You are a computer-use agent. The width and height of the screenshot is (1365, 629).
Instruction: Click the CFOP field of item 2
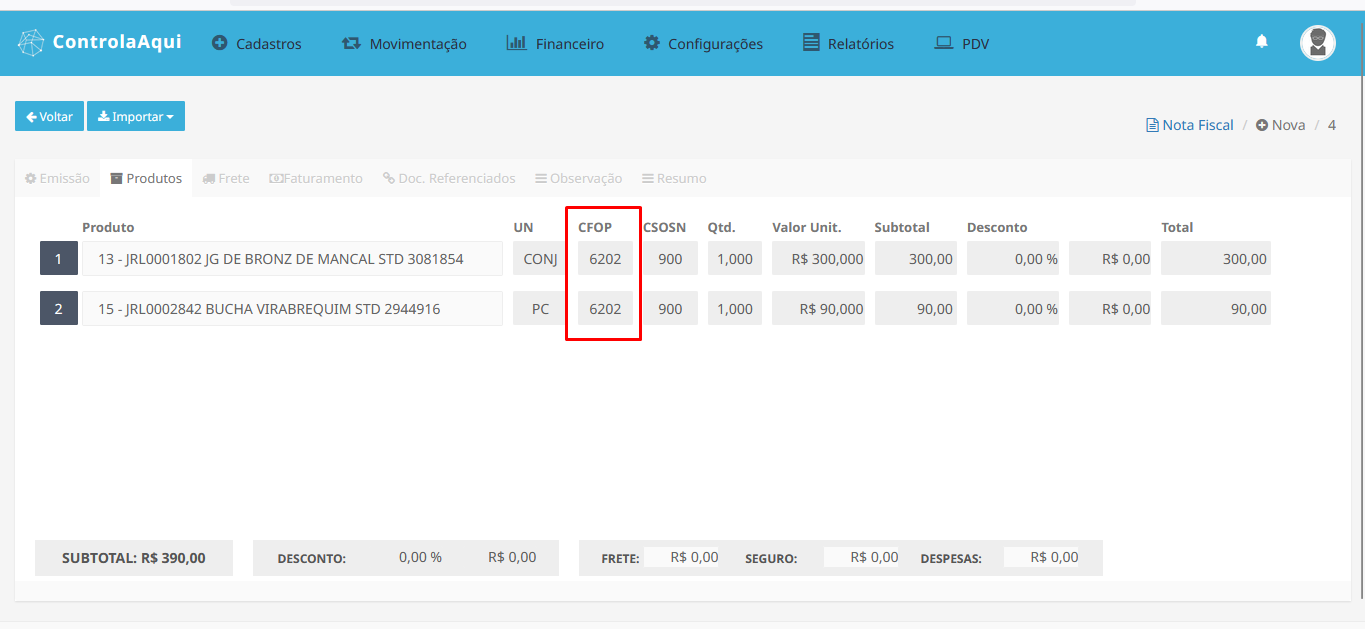[605, 309]
